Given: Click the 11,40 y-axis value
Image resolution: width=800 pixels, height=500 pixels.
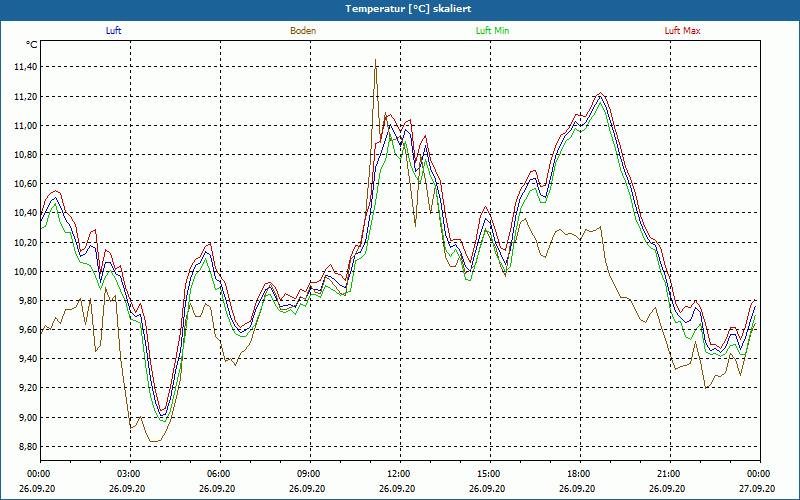Looking at the screenshot, I should [27, 67].
